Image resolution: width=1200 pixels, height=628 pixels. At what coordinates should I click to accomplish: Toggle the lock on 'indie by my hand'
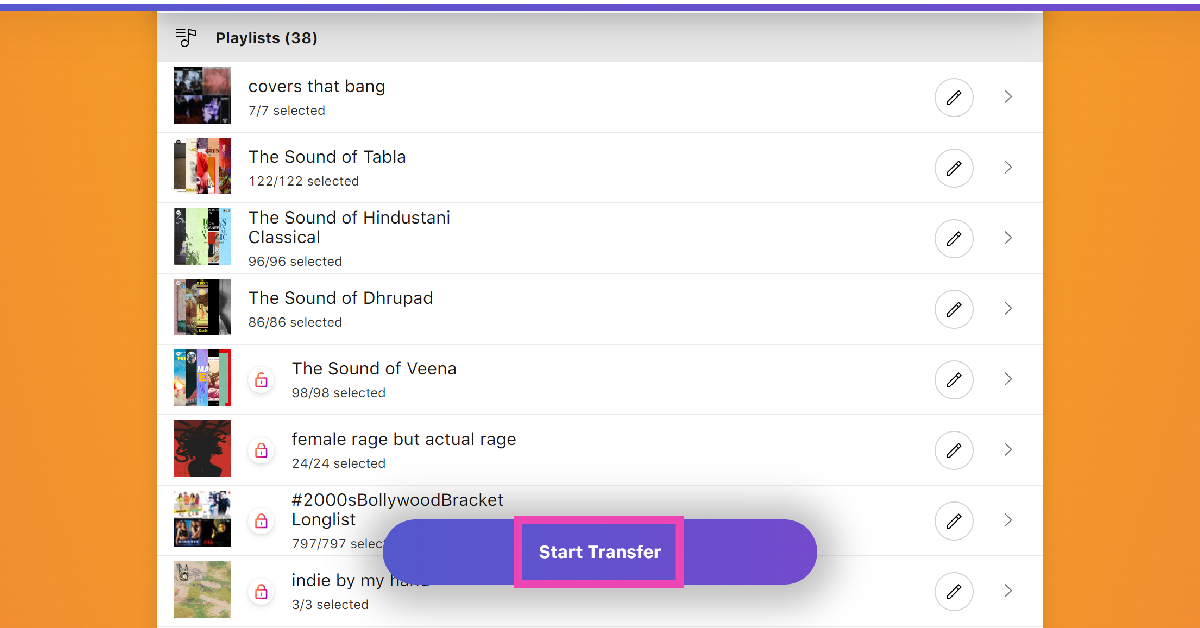(261, 591)
